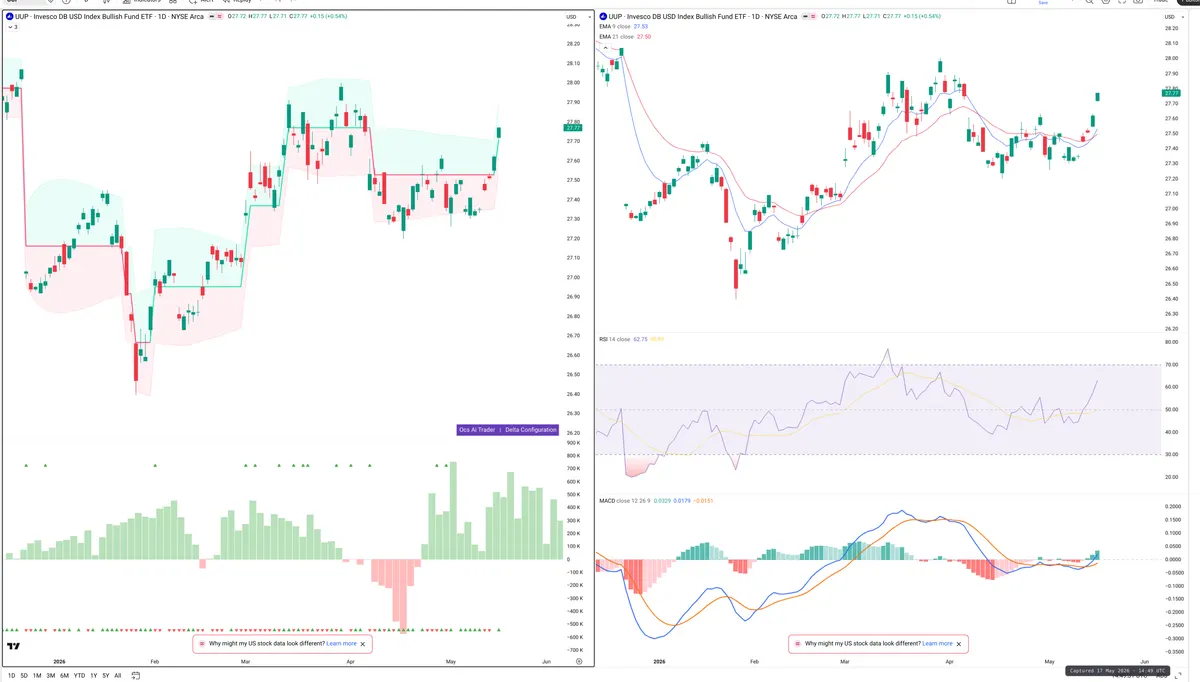Image resolution: width=1200 pixels, height=682 pixels.
Task: Select the 3M date range
Action: [x=51, y=676]
